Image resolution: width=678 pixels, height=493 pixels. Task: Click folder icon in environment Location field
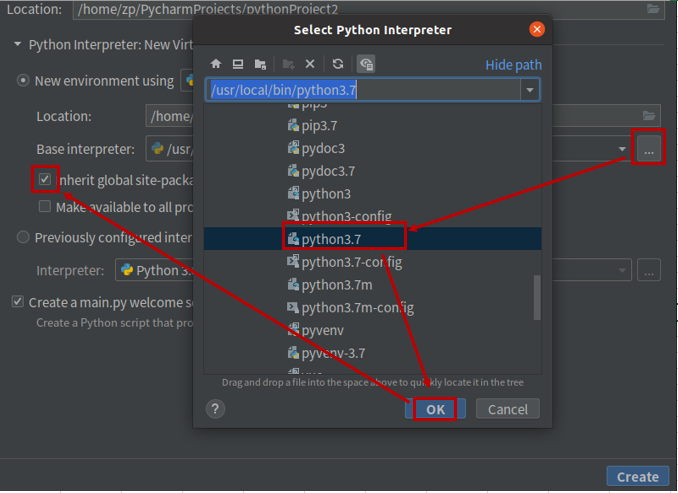[x=649, y=115]
